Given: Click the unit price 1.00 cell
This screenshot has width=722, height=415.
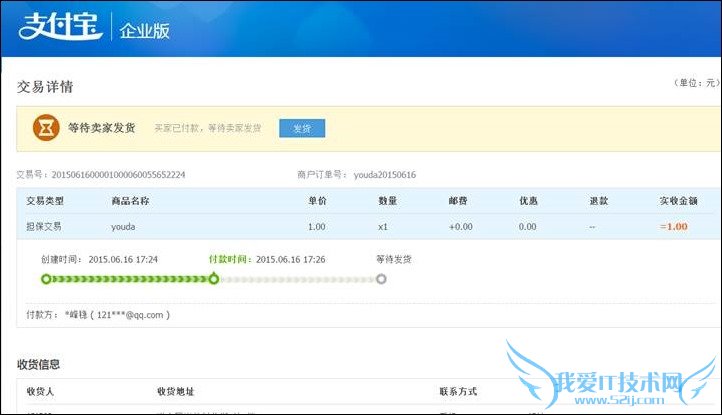Looking at the screenshot, I should (x=317, y=227).
